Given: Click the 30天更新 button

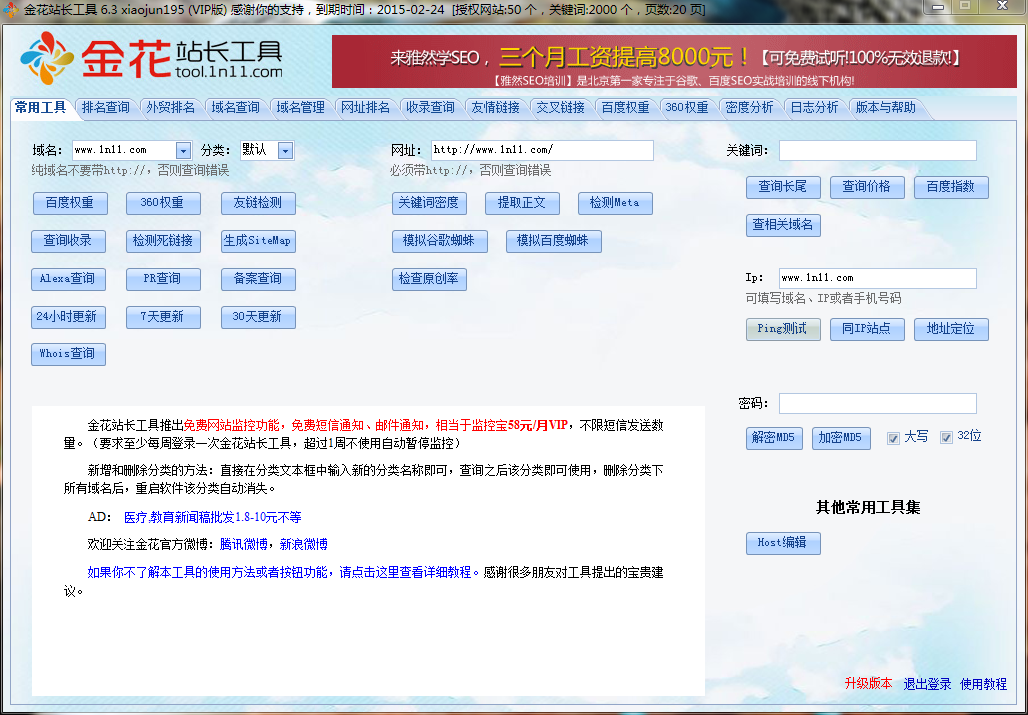Looking at the screenshot, I should (x=258, y=317).
